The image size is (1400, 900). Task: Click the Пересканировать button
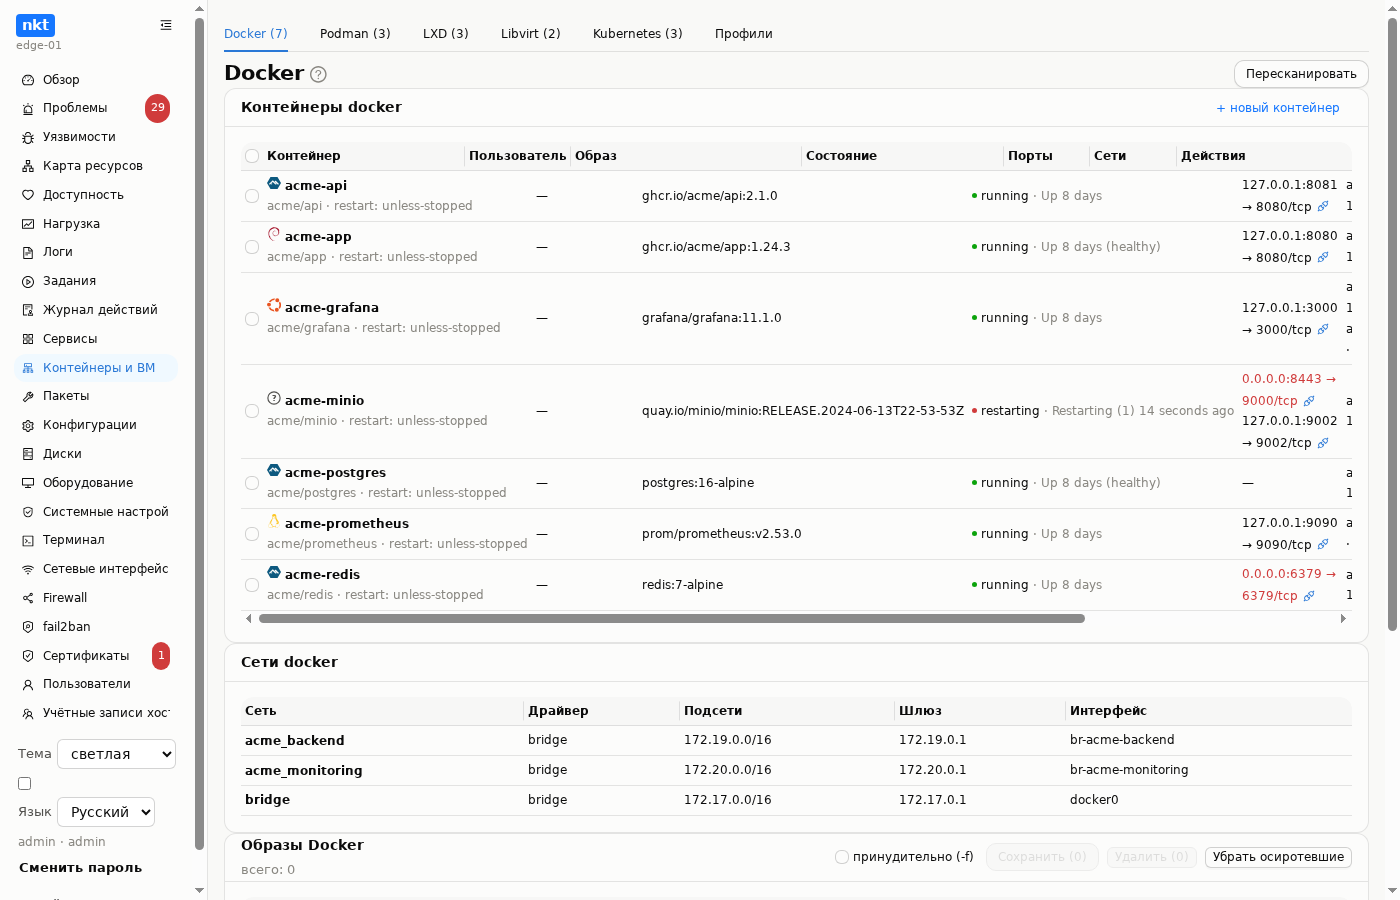click(x=1301, y=74)
